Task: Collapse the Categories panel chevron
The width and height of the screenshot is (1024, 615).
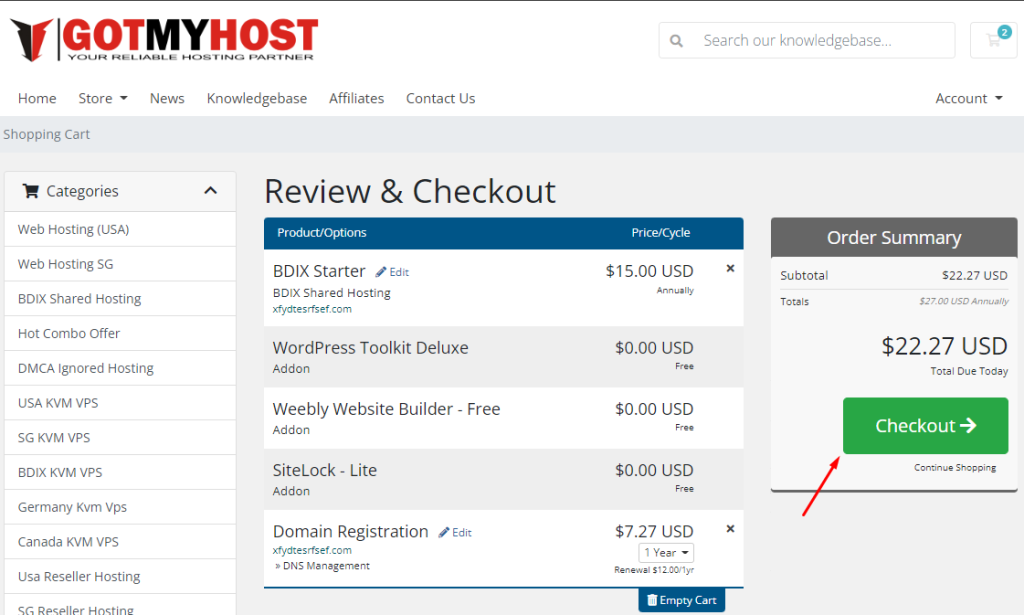Action: click(210, 191)
